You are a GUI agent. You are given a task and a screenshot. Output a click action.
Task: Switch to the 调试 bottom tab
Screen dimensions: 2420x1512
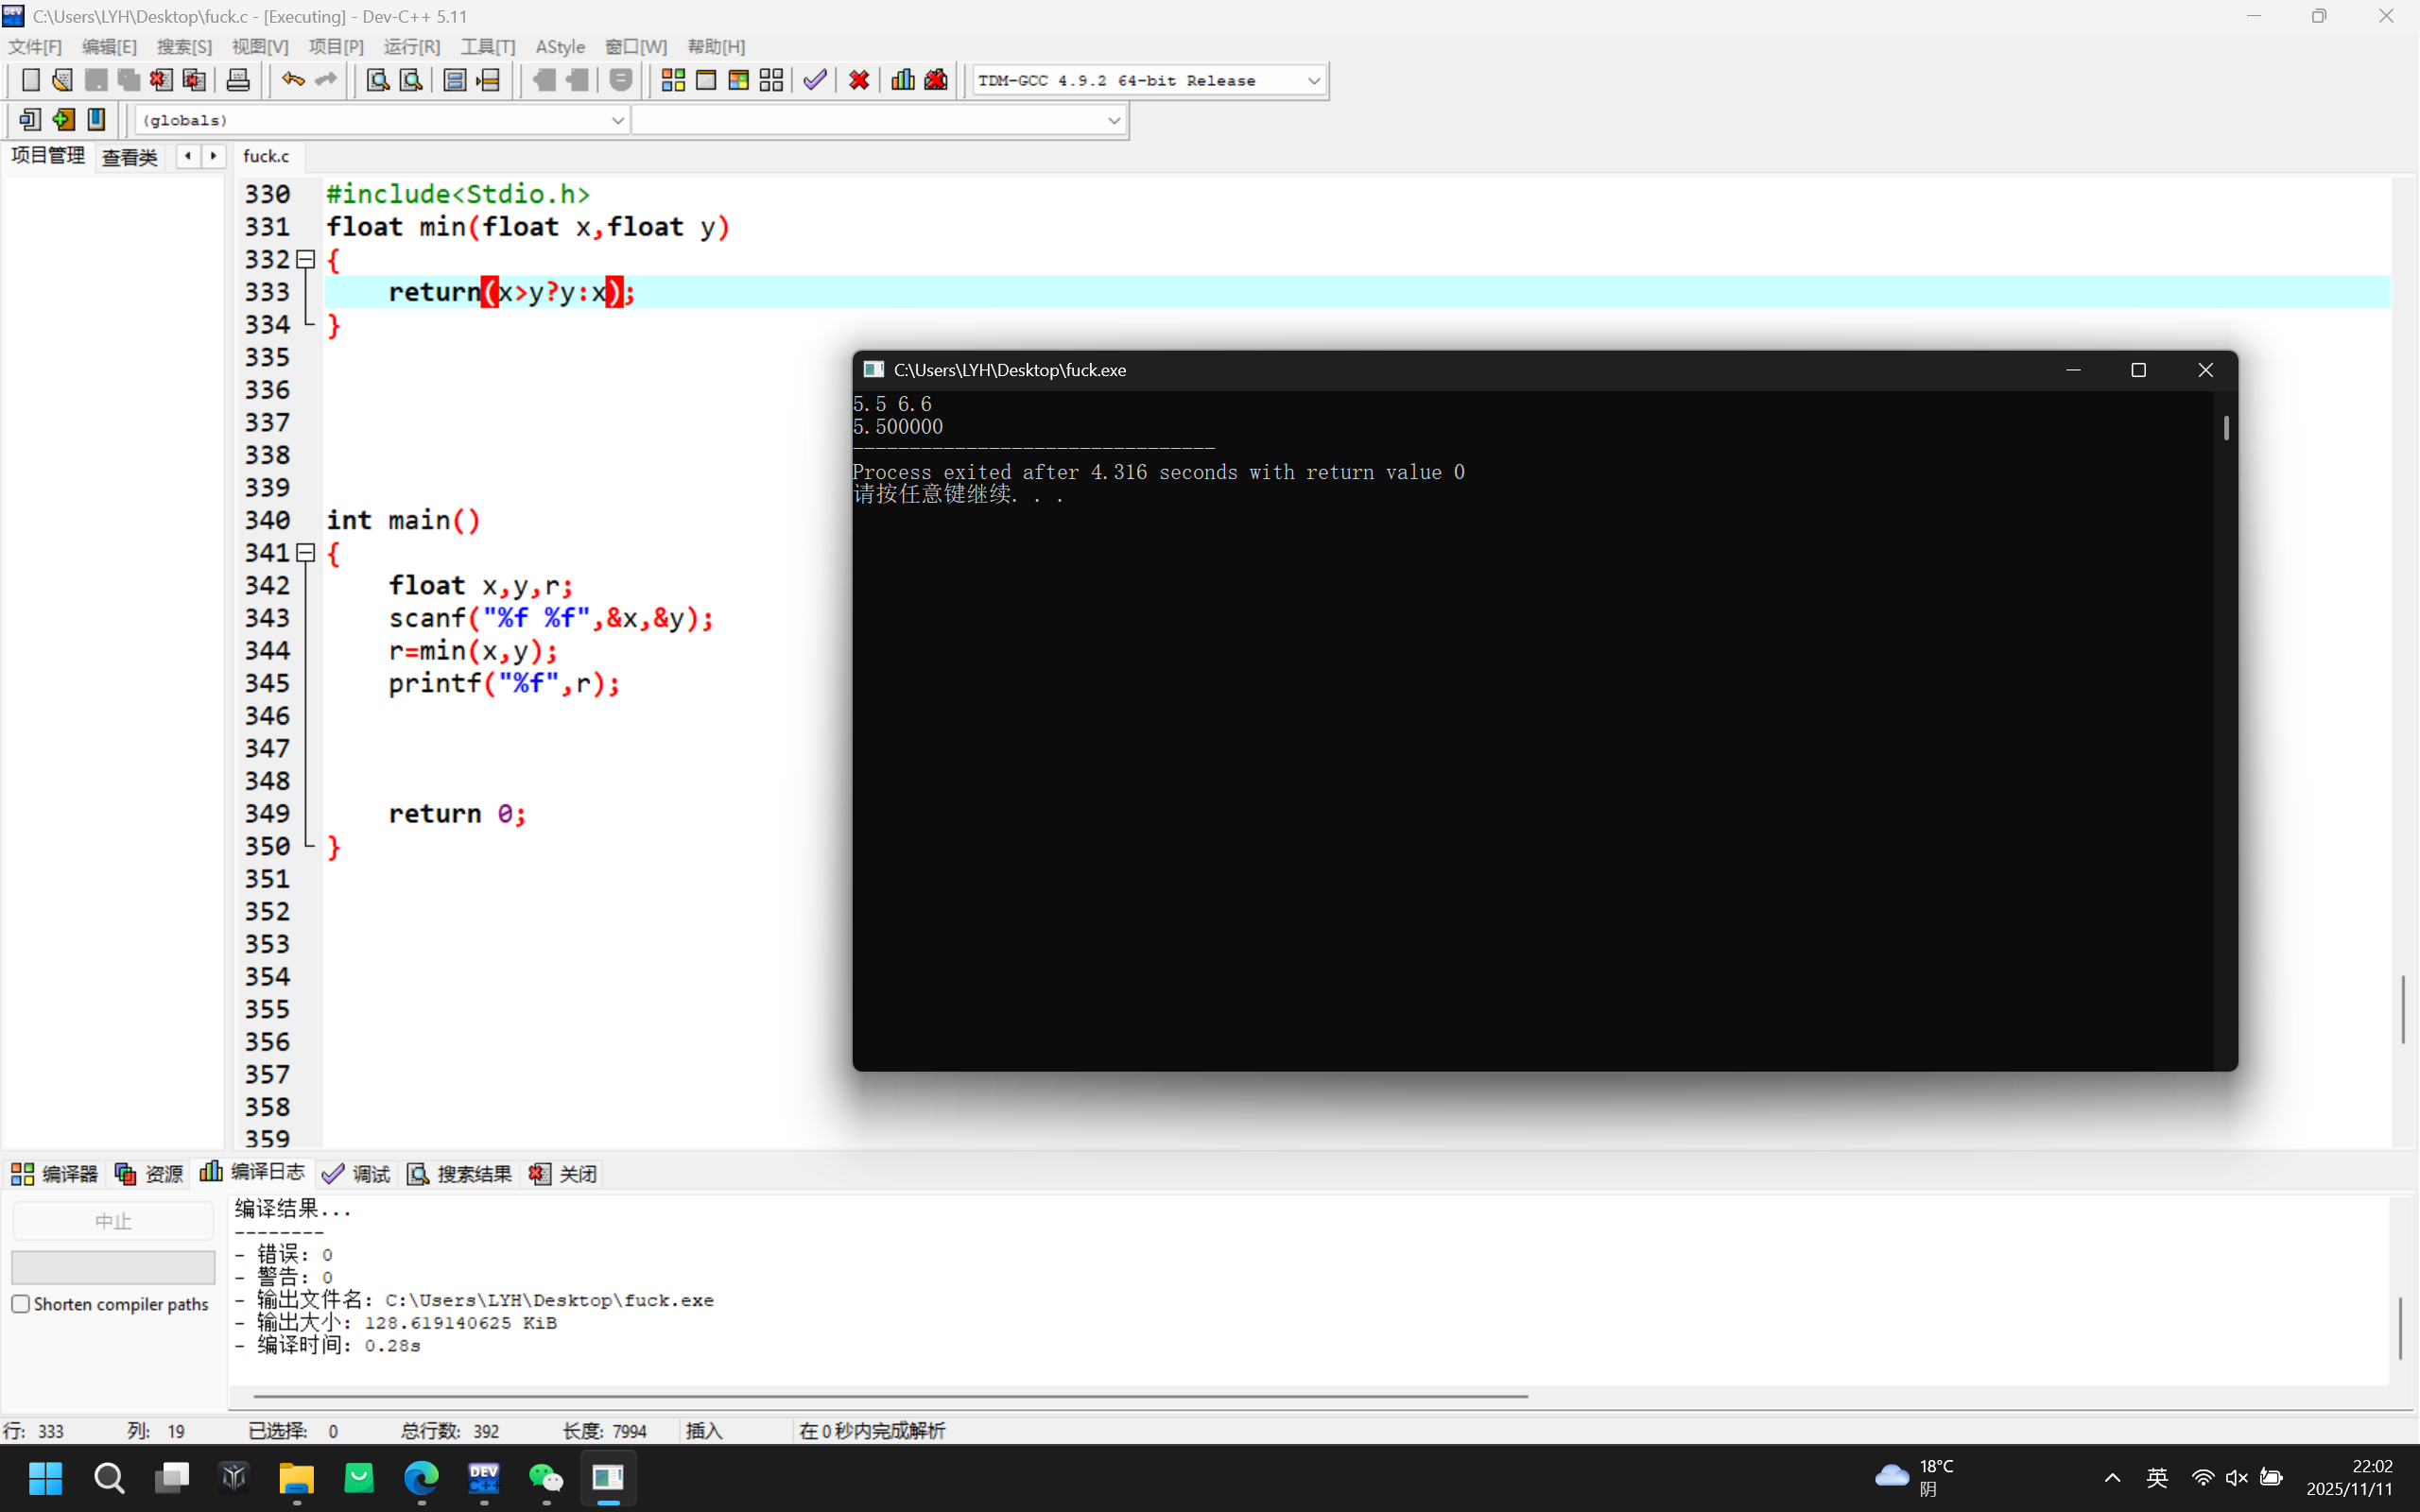[357, 1174]
